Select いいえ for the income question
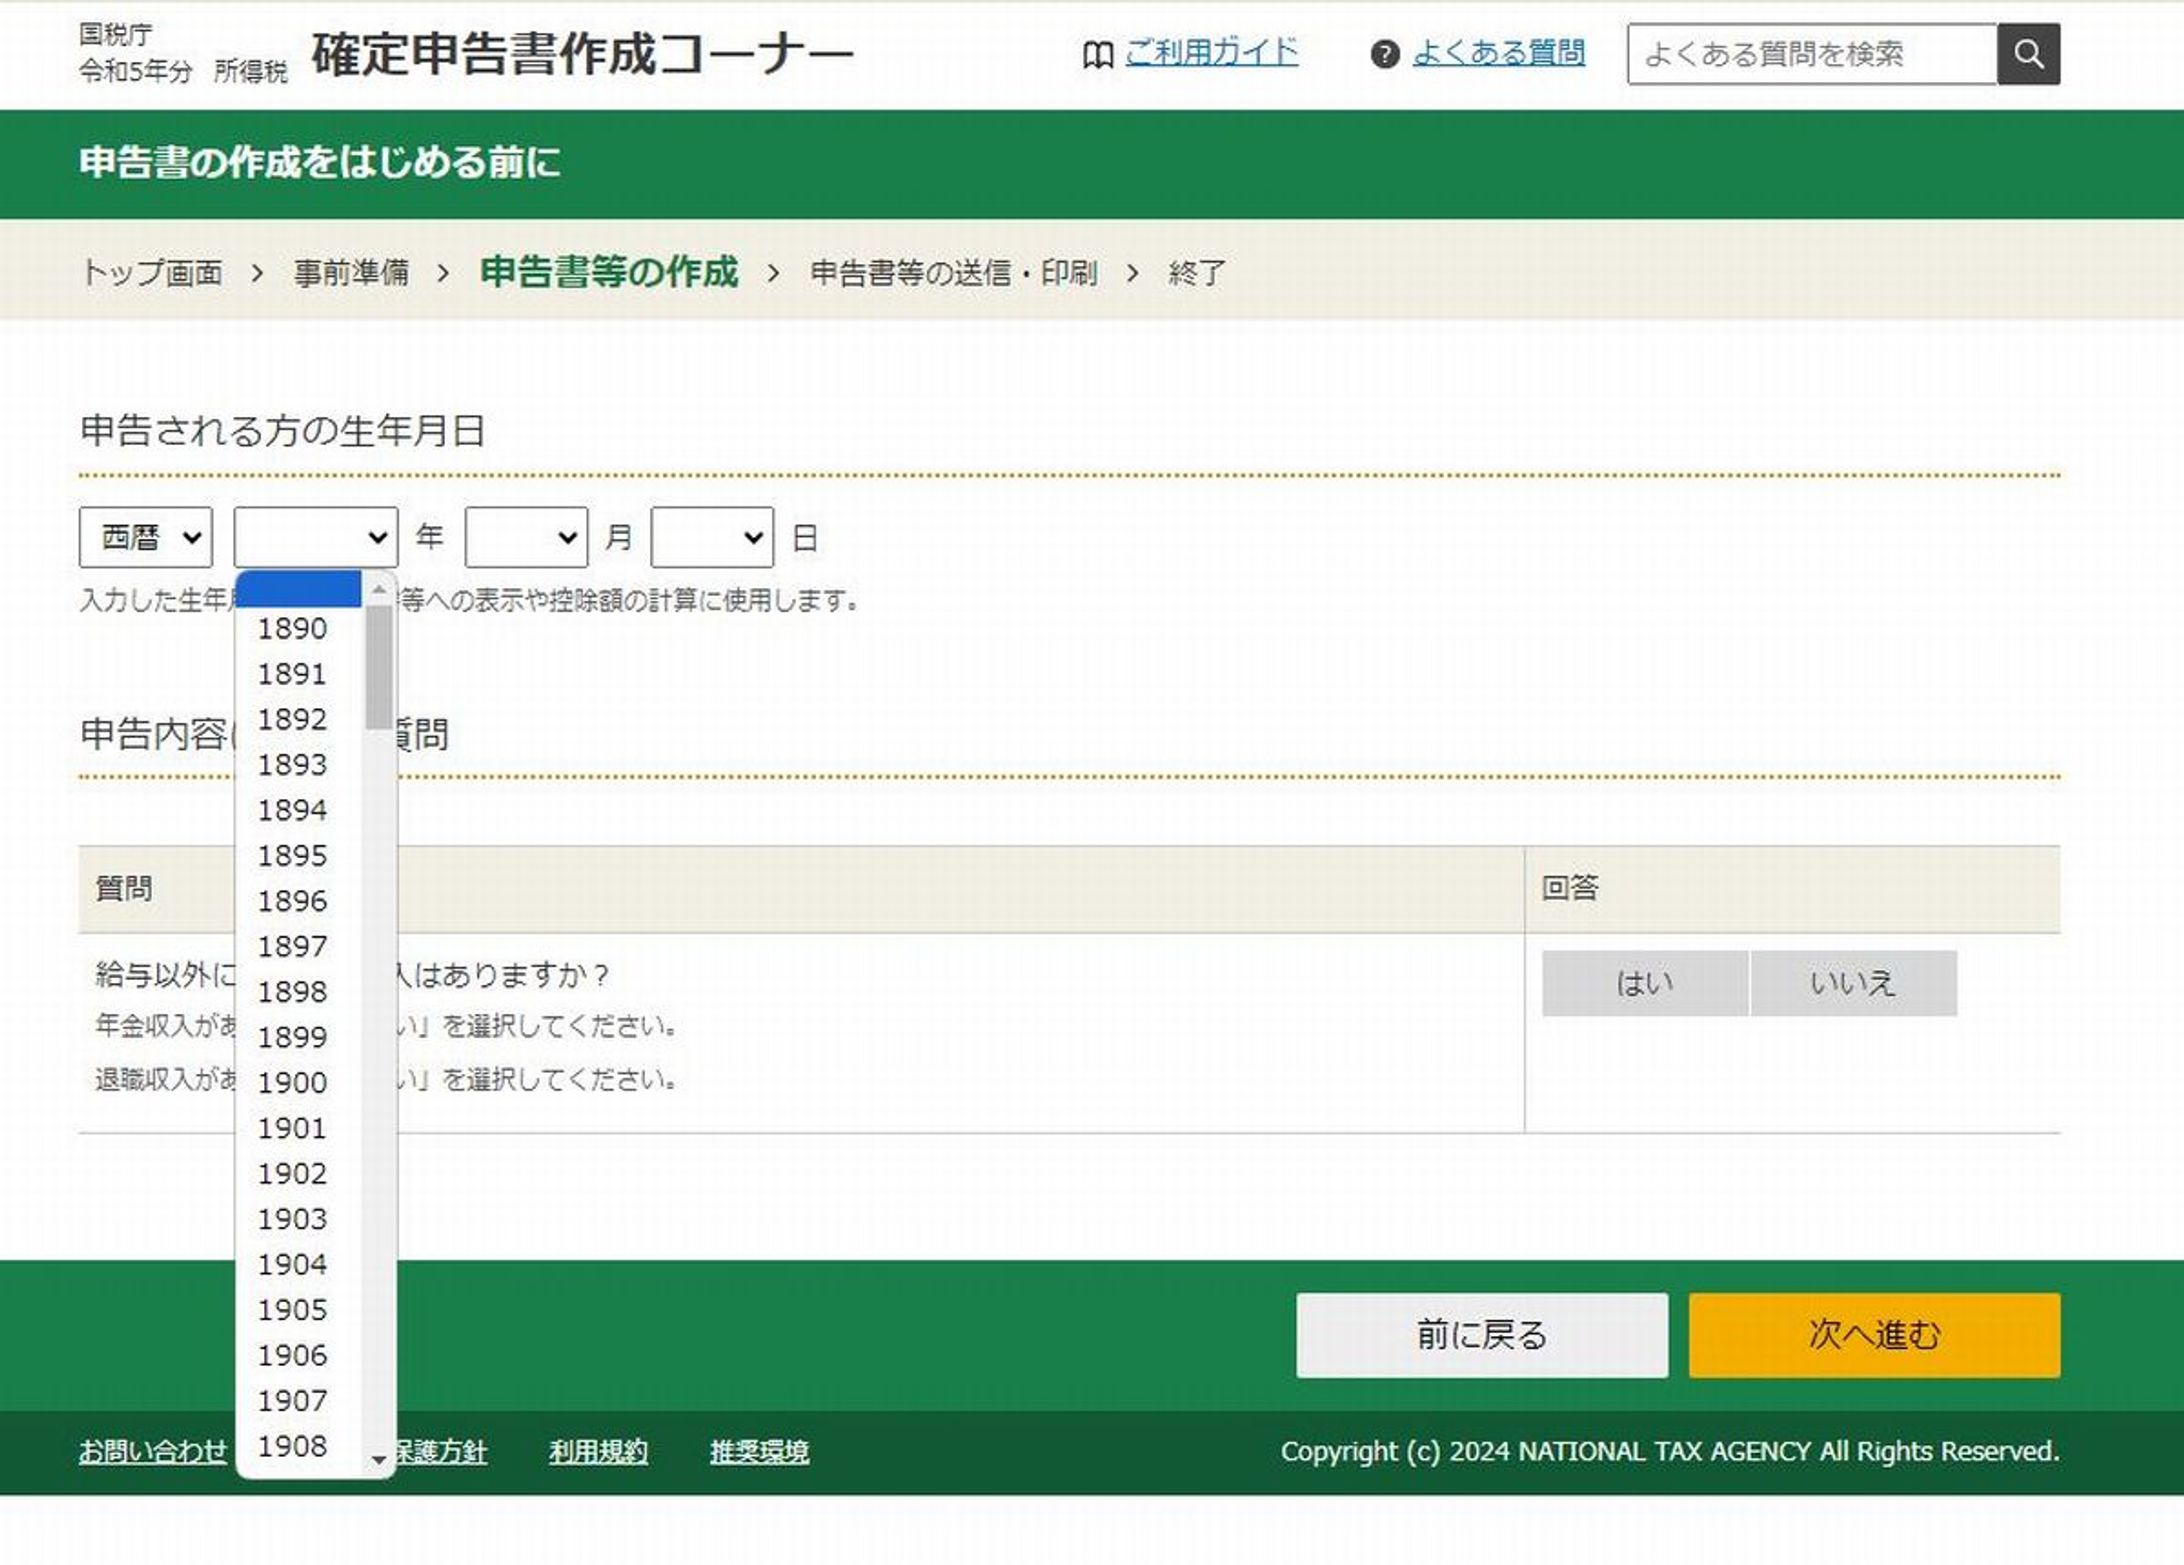Image resolution: width=2184 pixels, height=1565 pixels. 1853,983
